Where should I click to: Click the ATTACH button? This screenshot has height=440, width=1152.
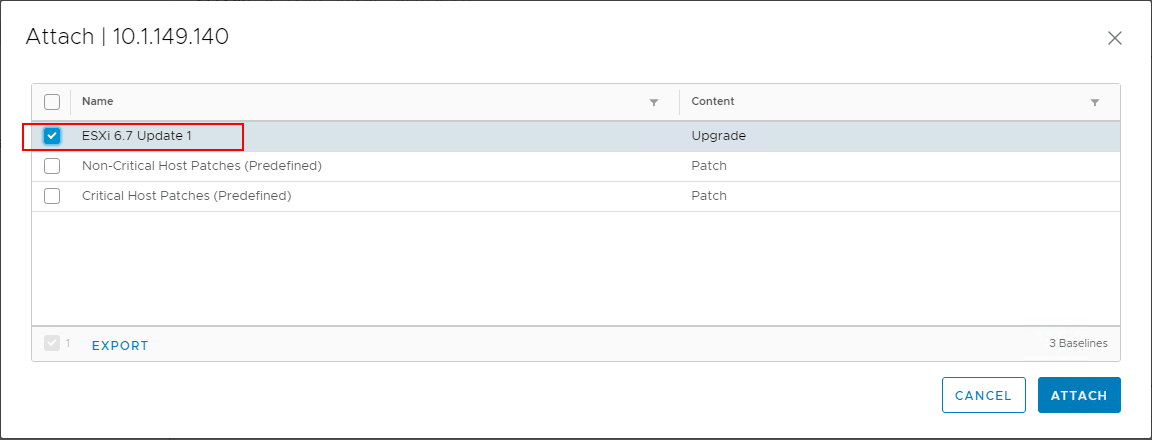(1079, 395)
